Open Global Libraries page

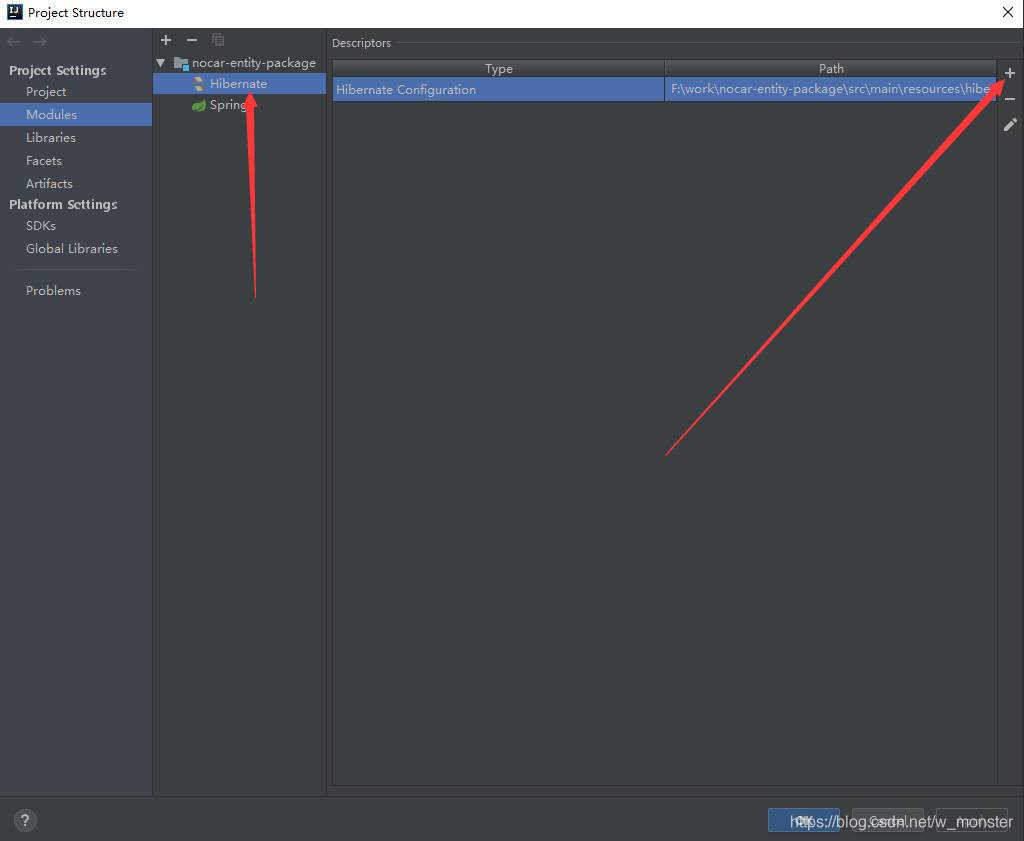(72, 249)
